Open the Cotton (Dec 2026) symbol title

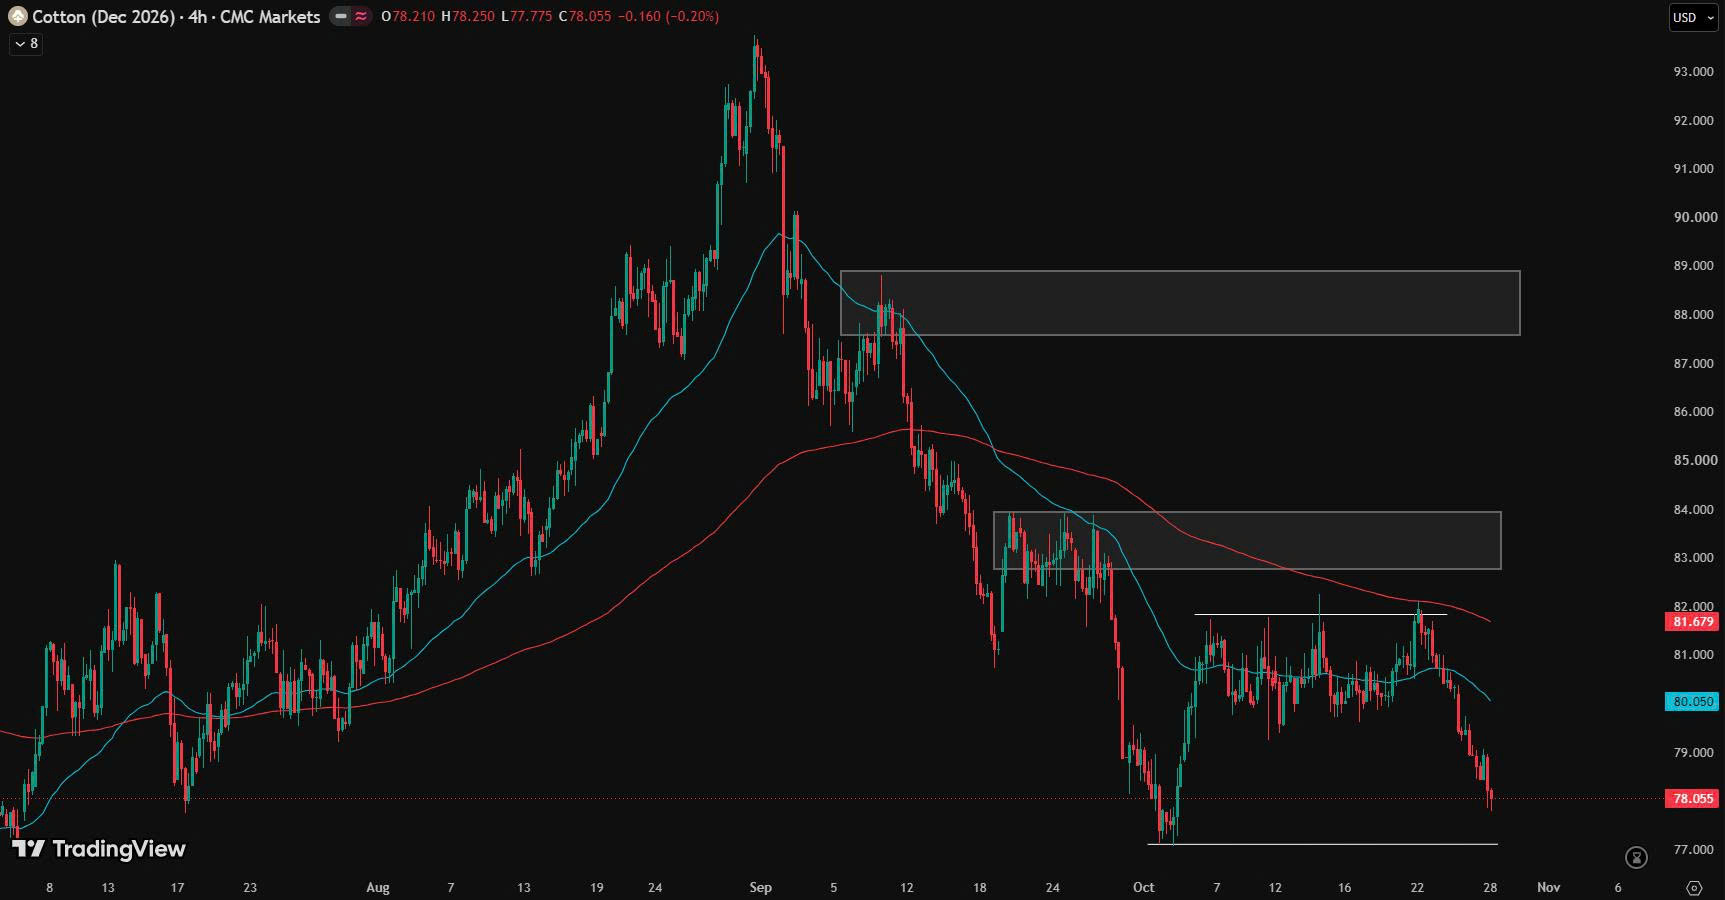[x=103, y=17]
